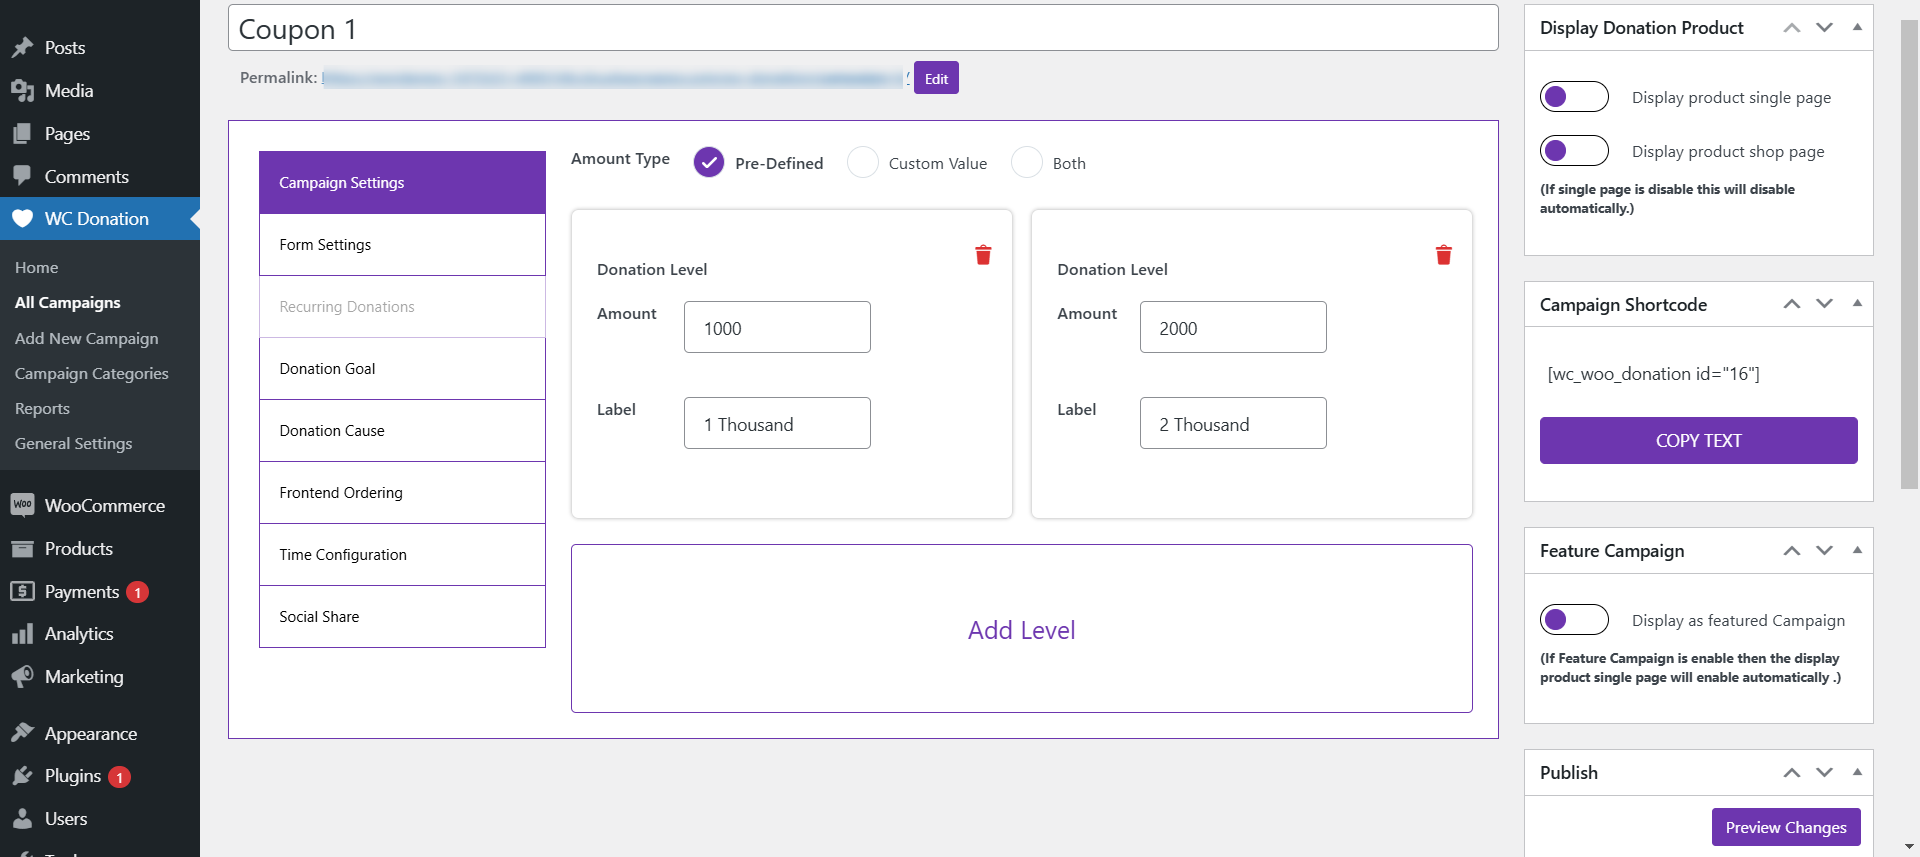This screenshot has height=857, width=1920.
Task: Toggle Display as featured Campaign
Action: [x=1574, y=620]
